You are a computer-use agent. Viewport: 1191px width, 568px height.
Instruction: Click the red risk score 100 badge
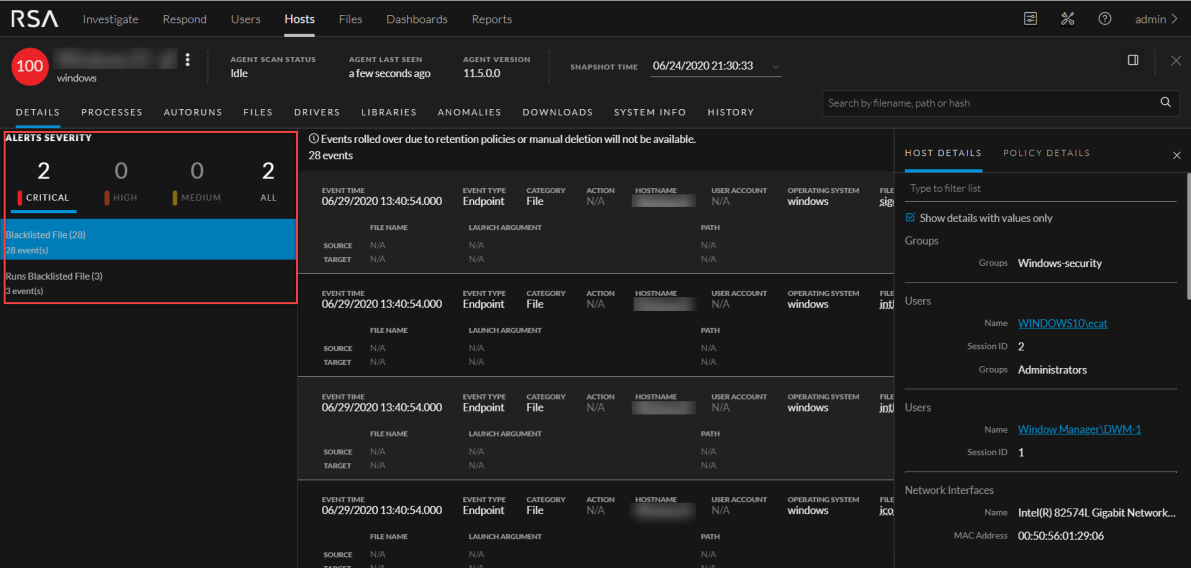[x=30, y=66]
